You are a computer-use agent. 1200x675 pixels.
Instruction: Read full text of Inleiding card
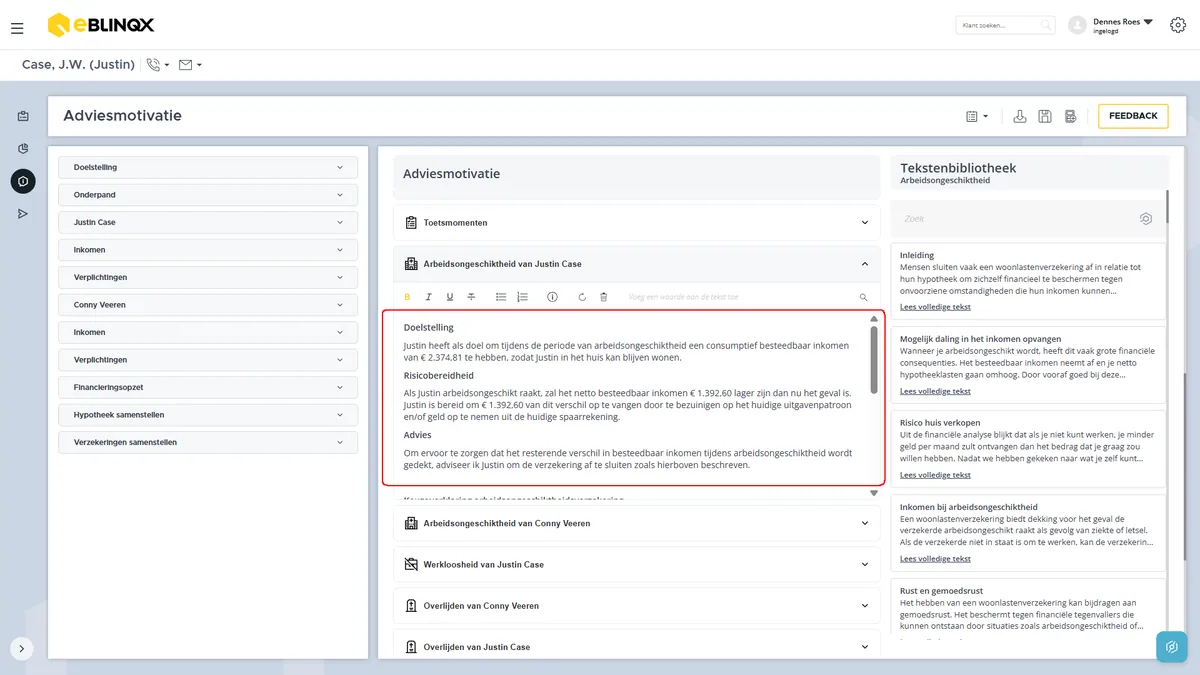pos(935,307)
